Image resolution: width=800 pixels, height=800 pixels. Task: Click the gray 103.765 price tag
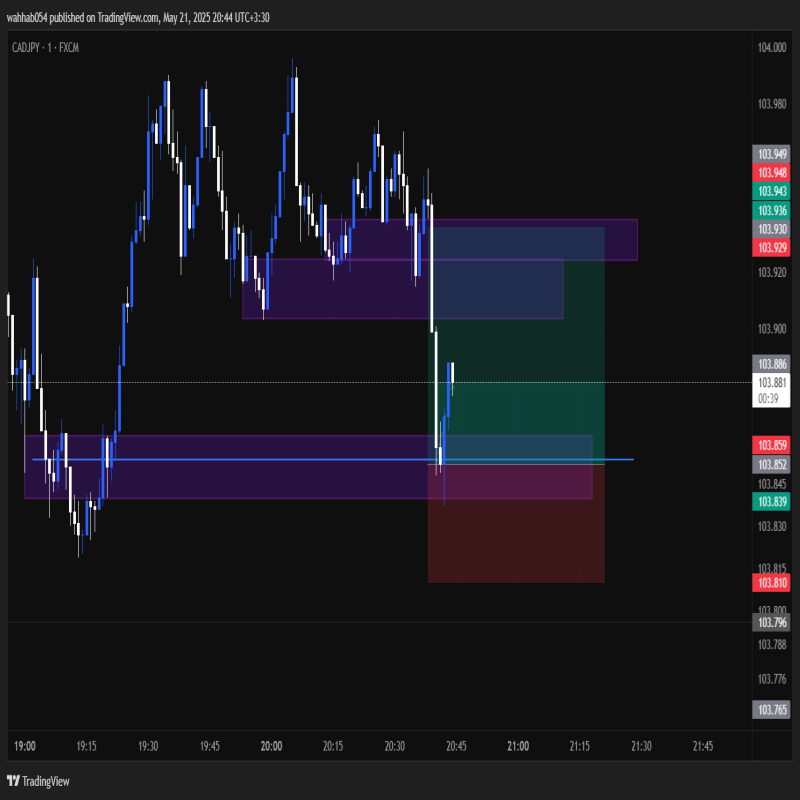771,710
